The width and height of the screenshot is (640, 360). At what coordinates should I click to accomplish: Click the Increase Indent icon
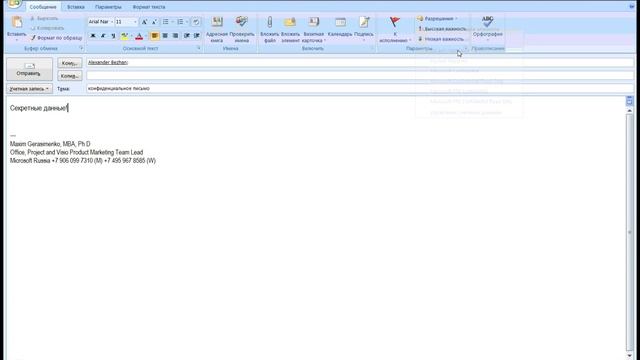click(197, 36)
